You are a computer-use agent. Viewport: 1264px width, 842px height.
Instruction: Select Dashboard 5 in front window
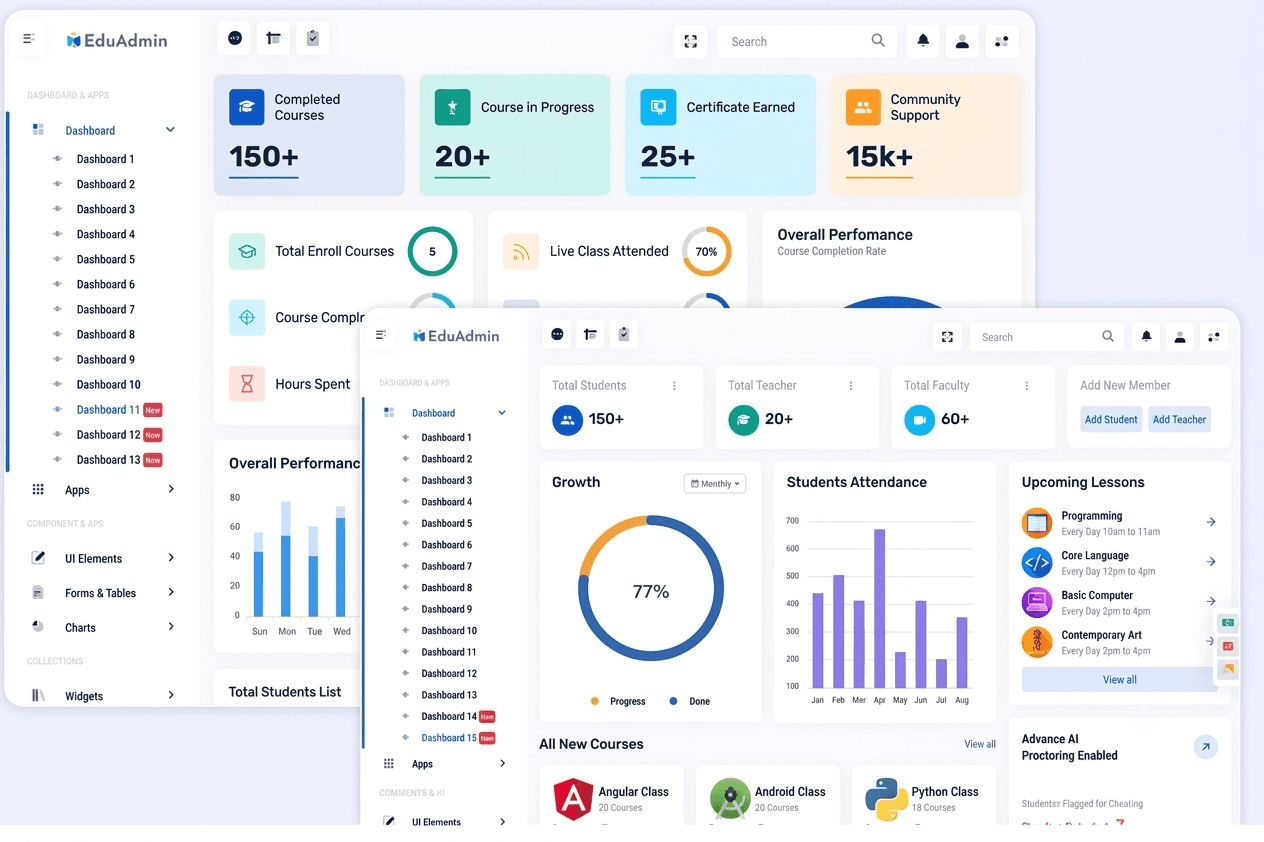tap(446, 523)
